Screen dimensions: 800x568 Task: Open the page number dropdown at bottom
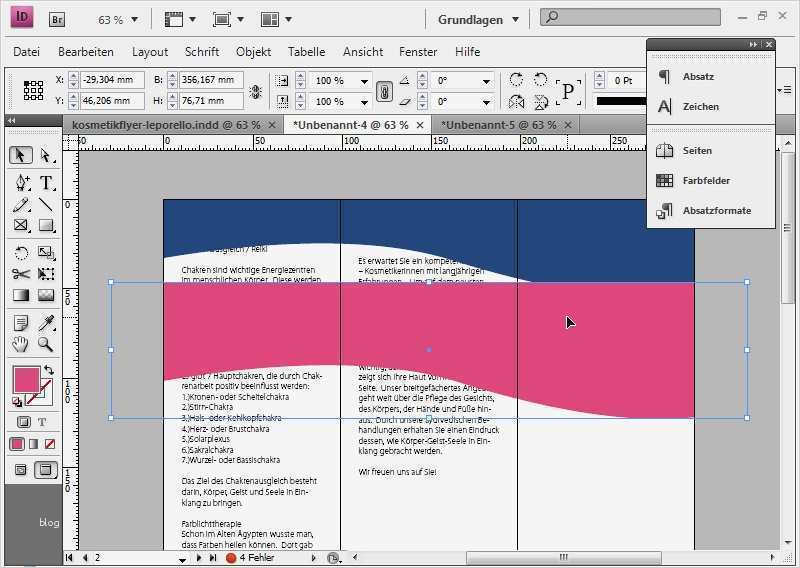pos(182,559)
